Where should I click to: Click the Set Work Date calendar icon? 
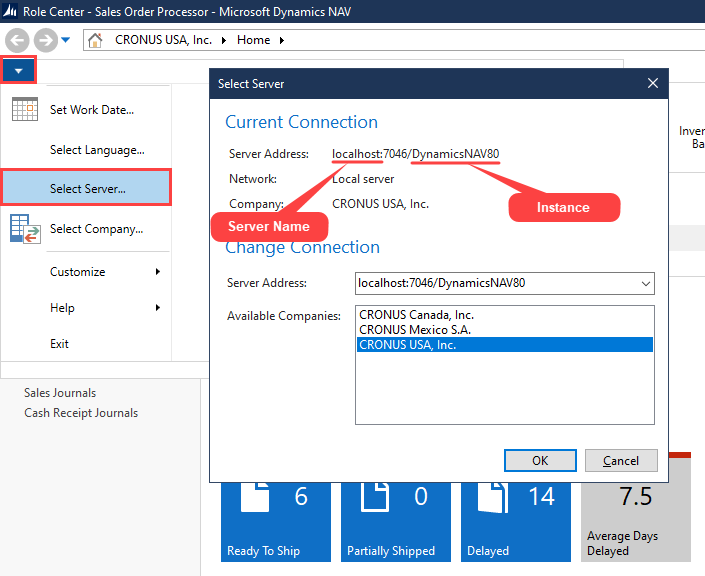click(x=25, y=109)
